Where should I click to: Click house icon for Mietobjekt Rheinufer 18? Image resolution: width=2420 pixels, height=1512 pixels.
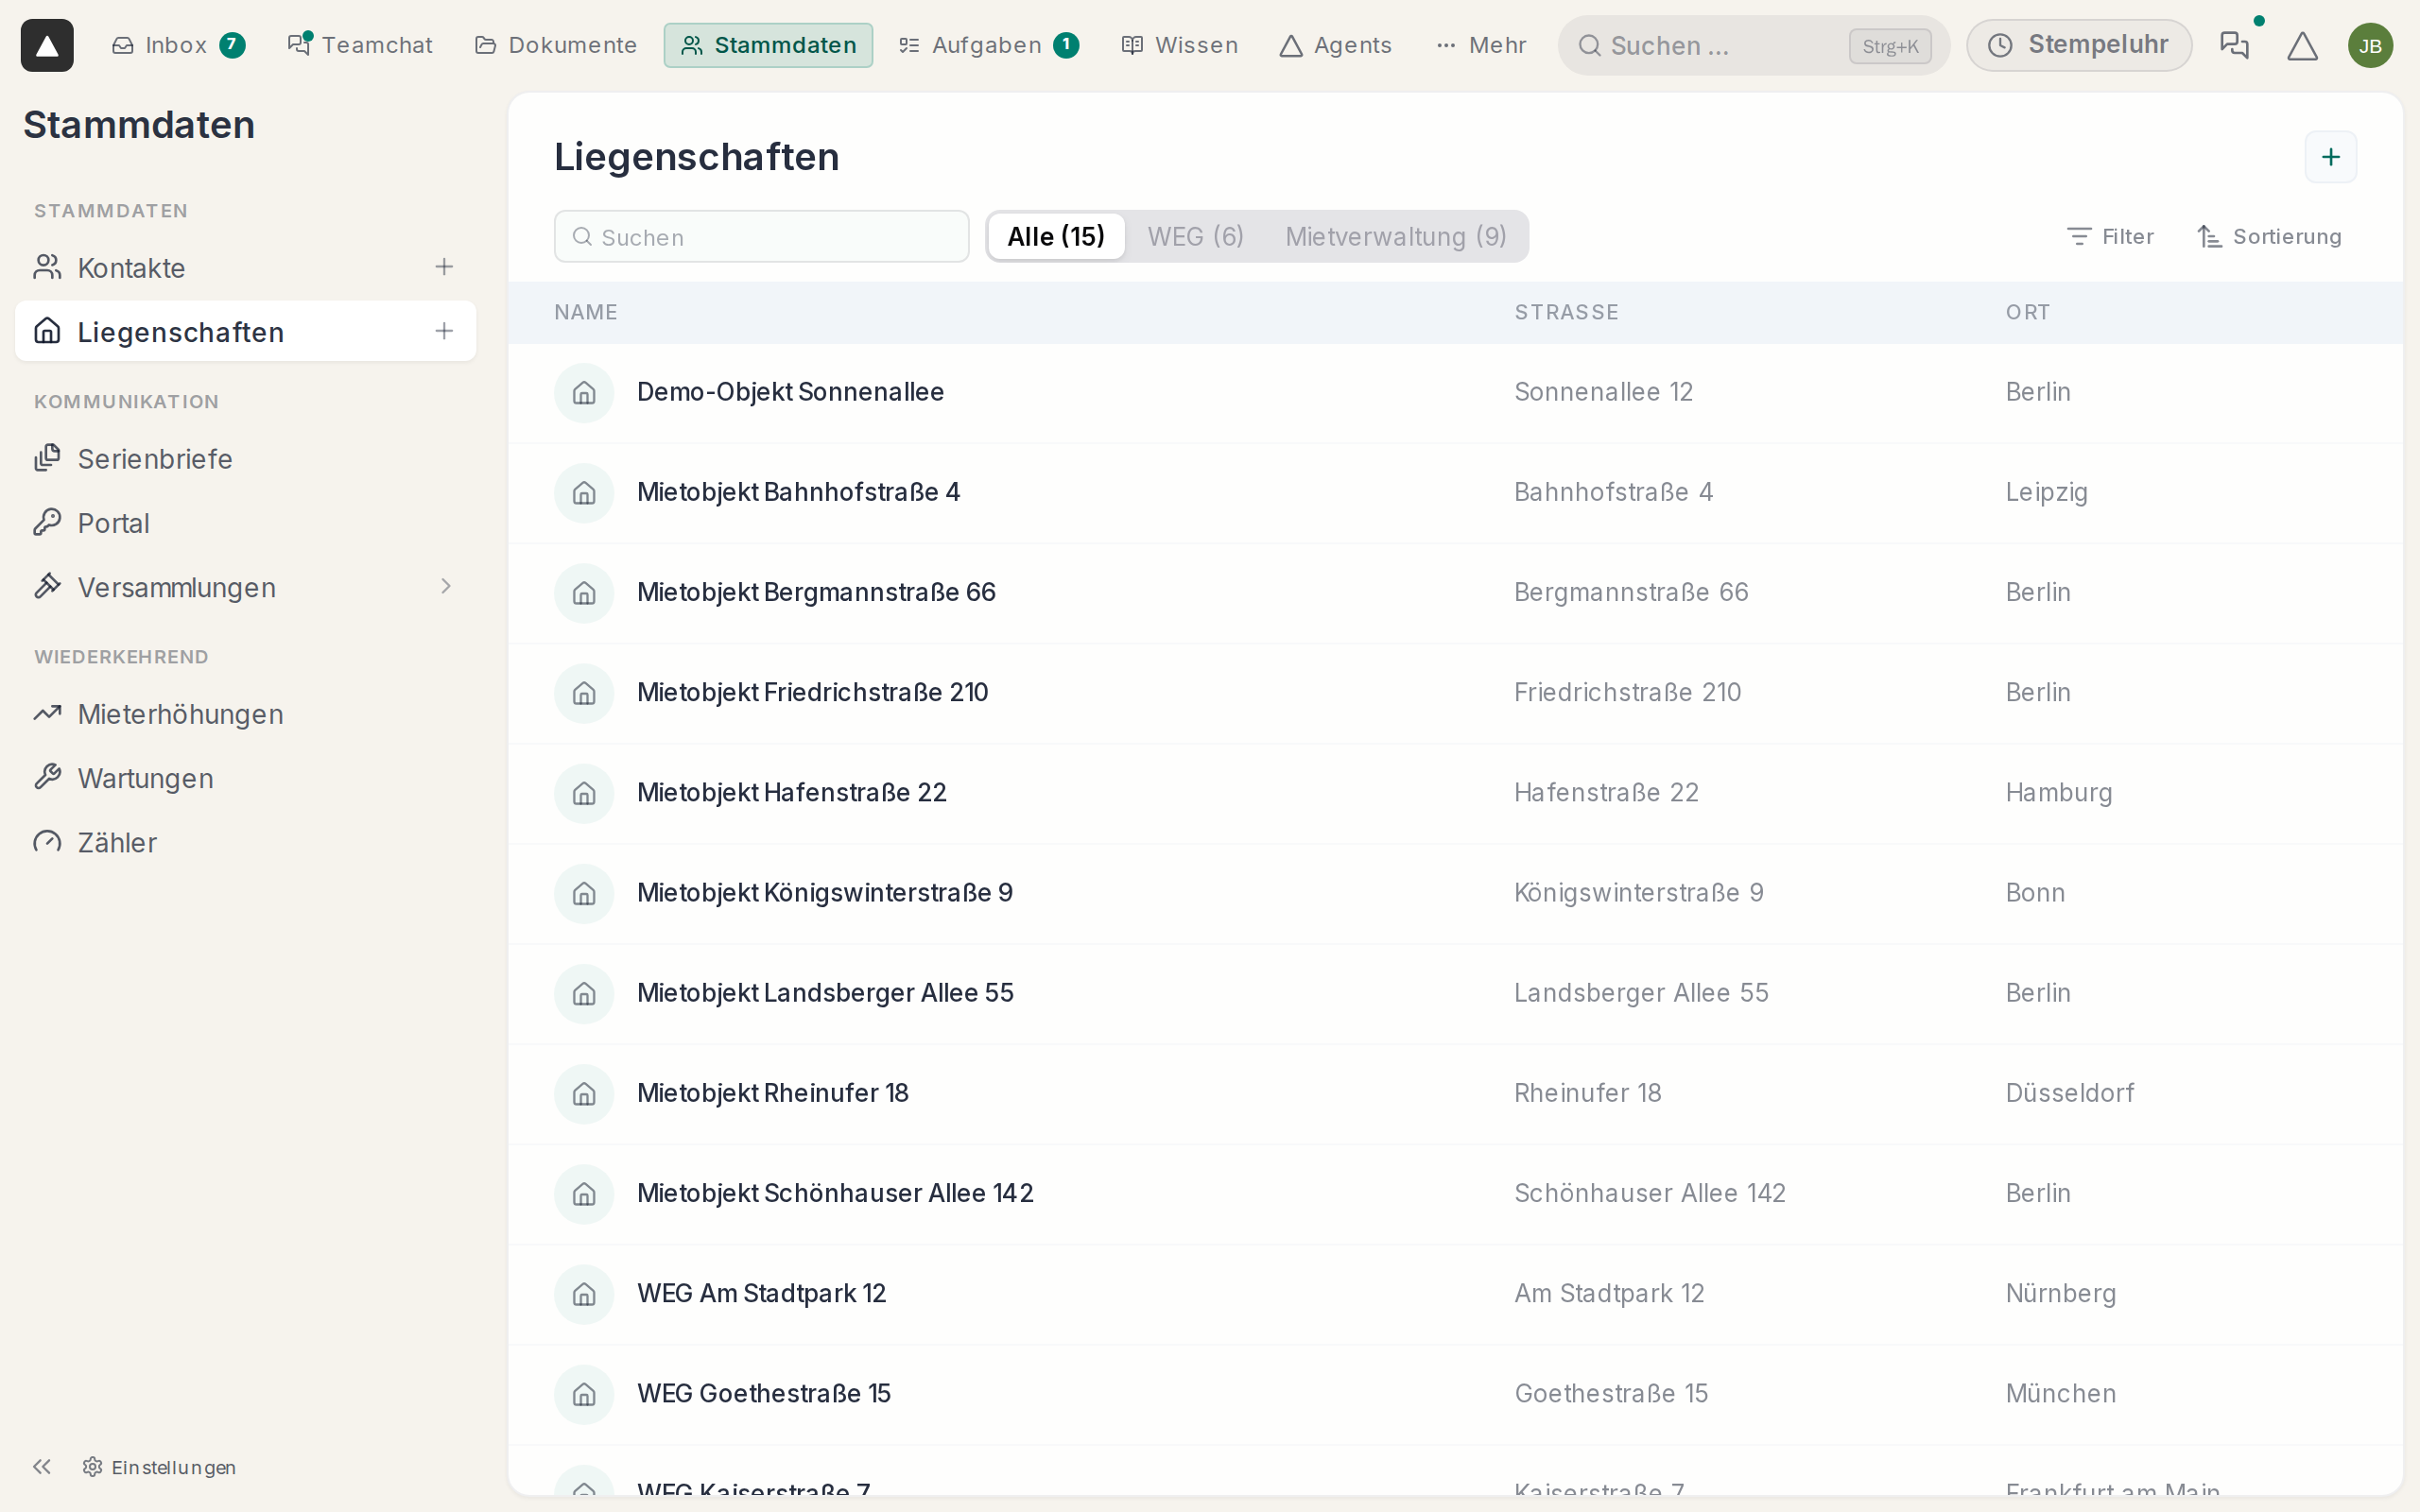click(584, 1094)
